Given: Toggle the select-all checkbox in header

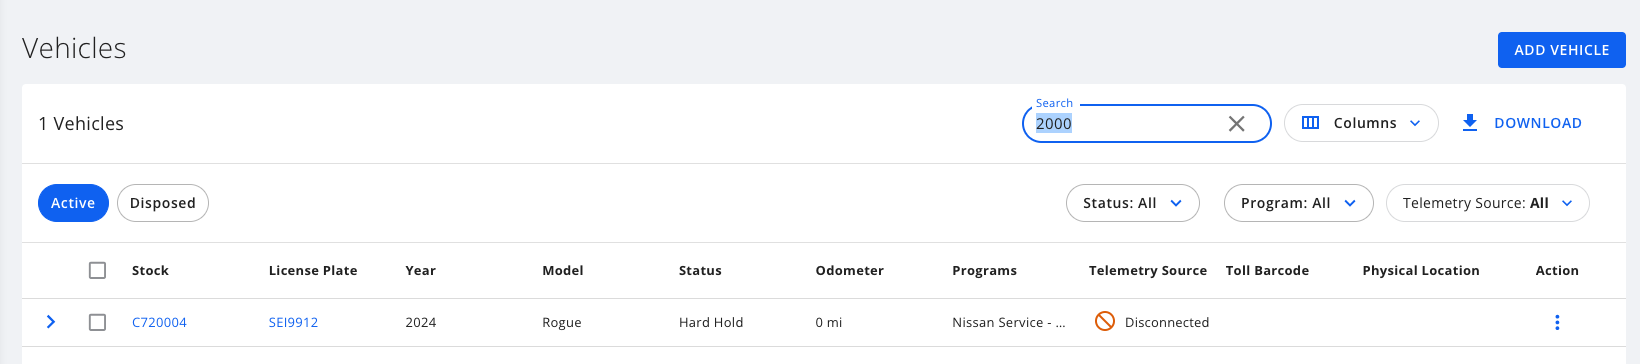Looking at the screenshot, I should 97,270.
